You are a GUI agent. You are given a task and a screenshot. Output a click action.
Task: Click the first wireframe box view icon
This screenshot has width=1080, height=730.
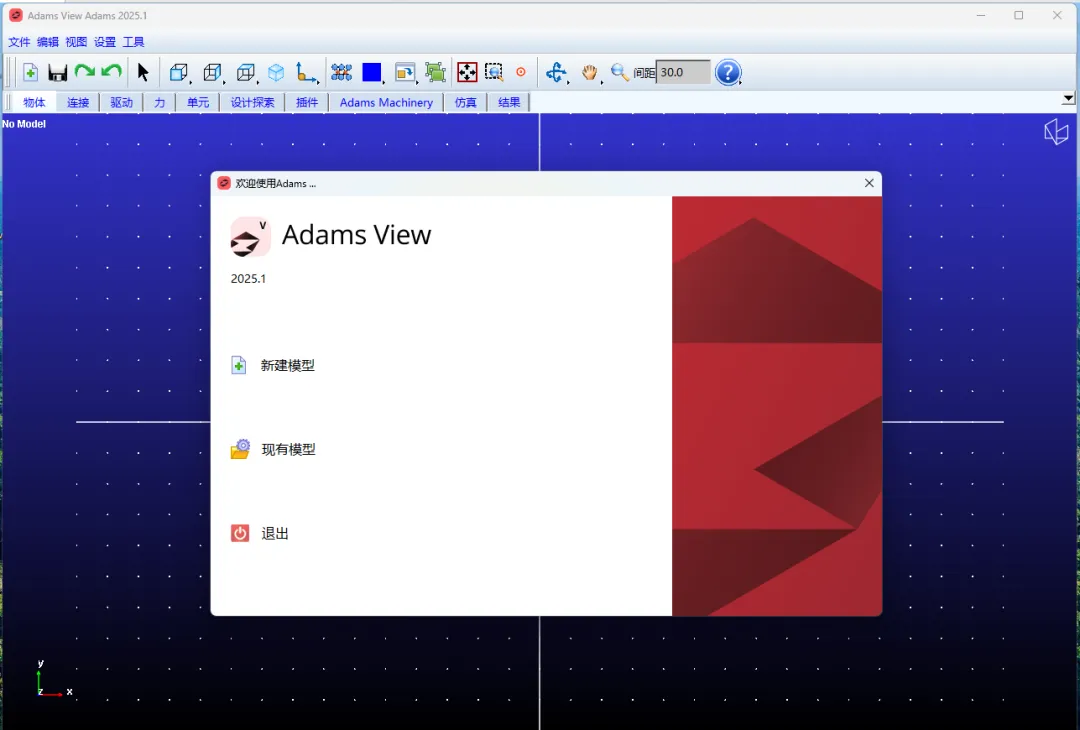coord(179,72)
